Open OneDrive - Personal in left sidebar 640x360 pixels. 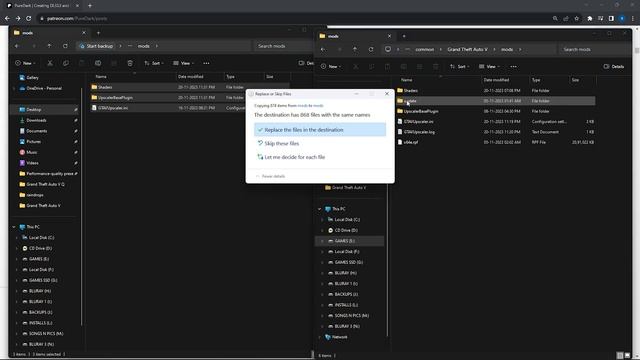coord(40,88)
